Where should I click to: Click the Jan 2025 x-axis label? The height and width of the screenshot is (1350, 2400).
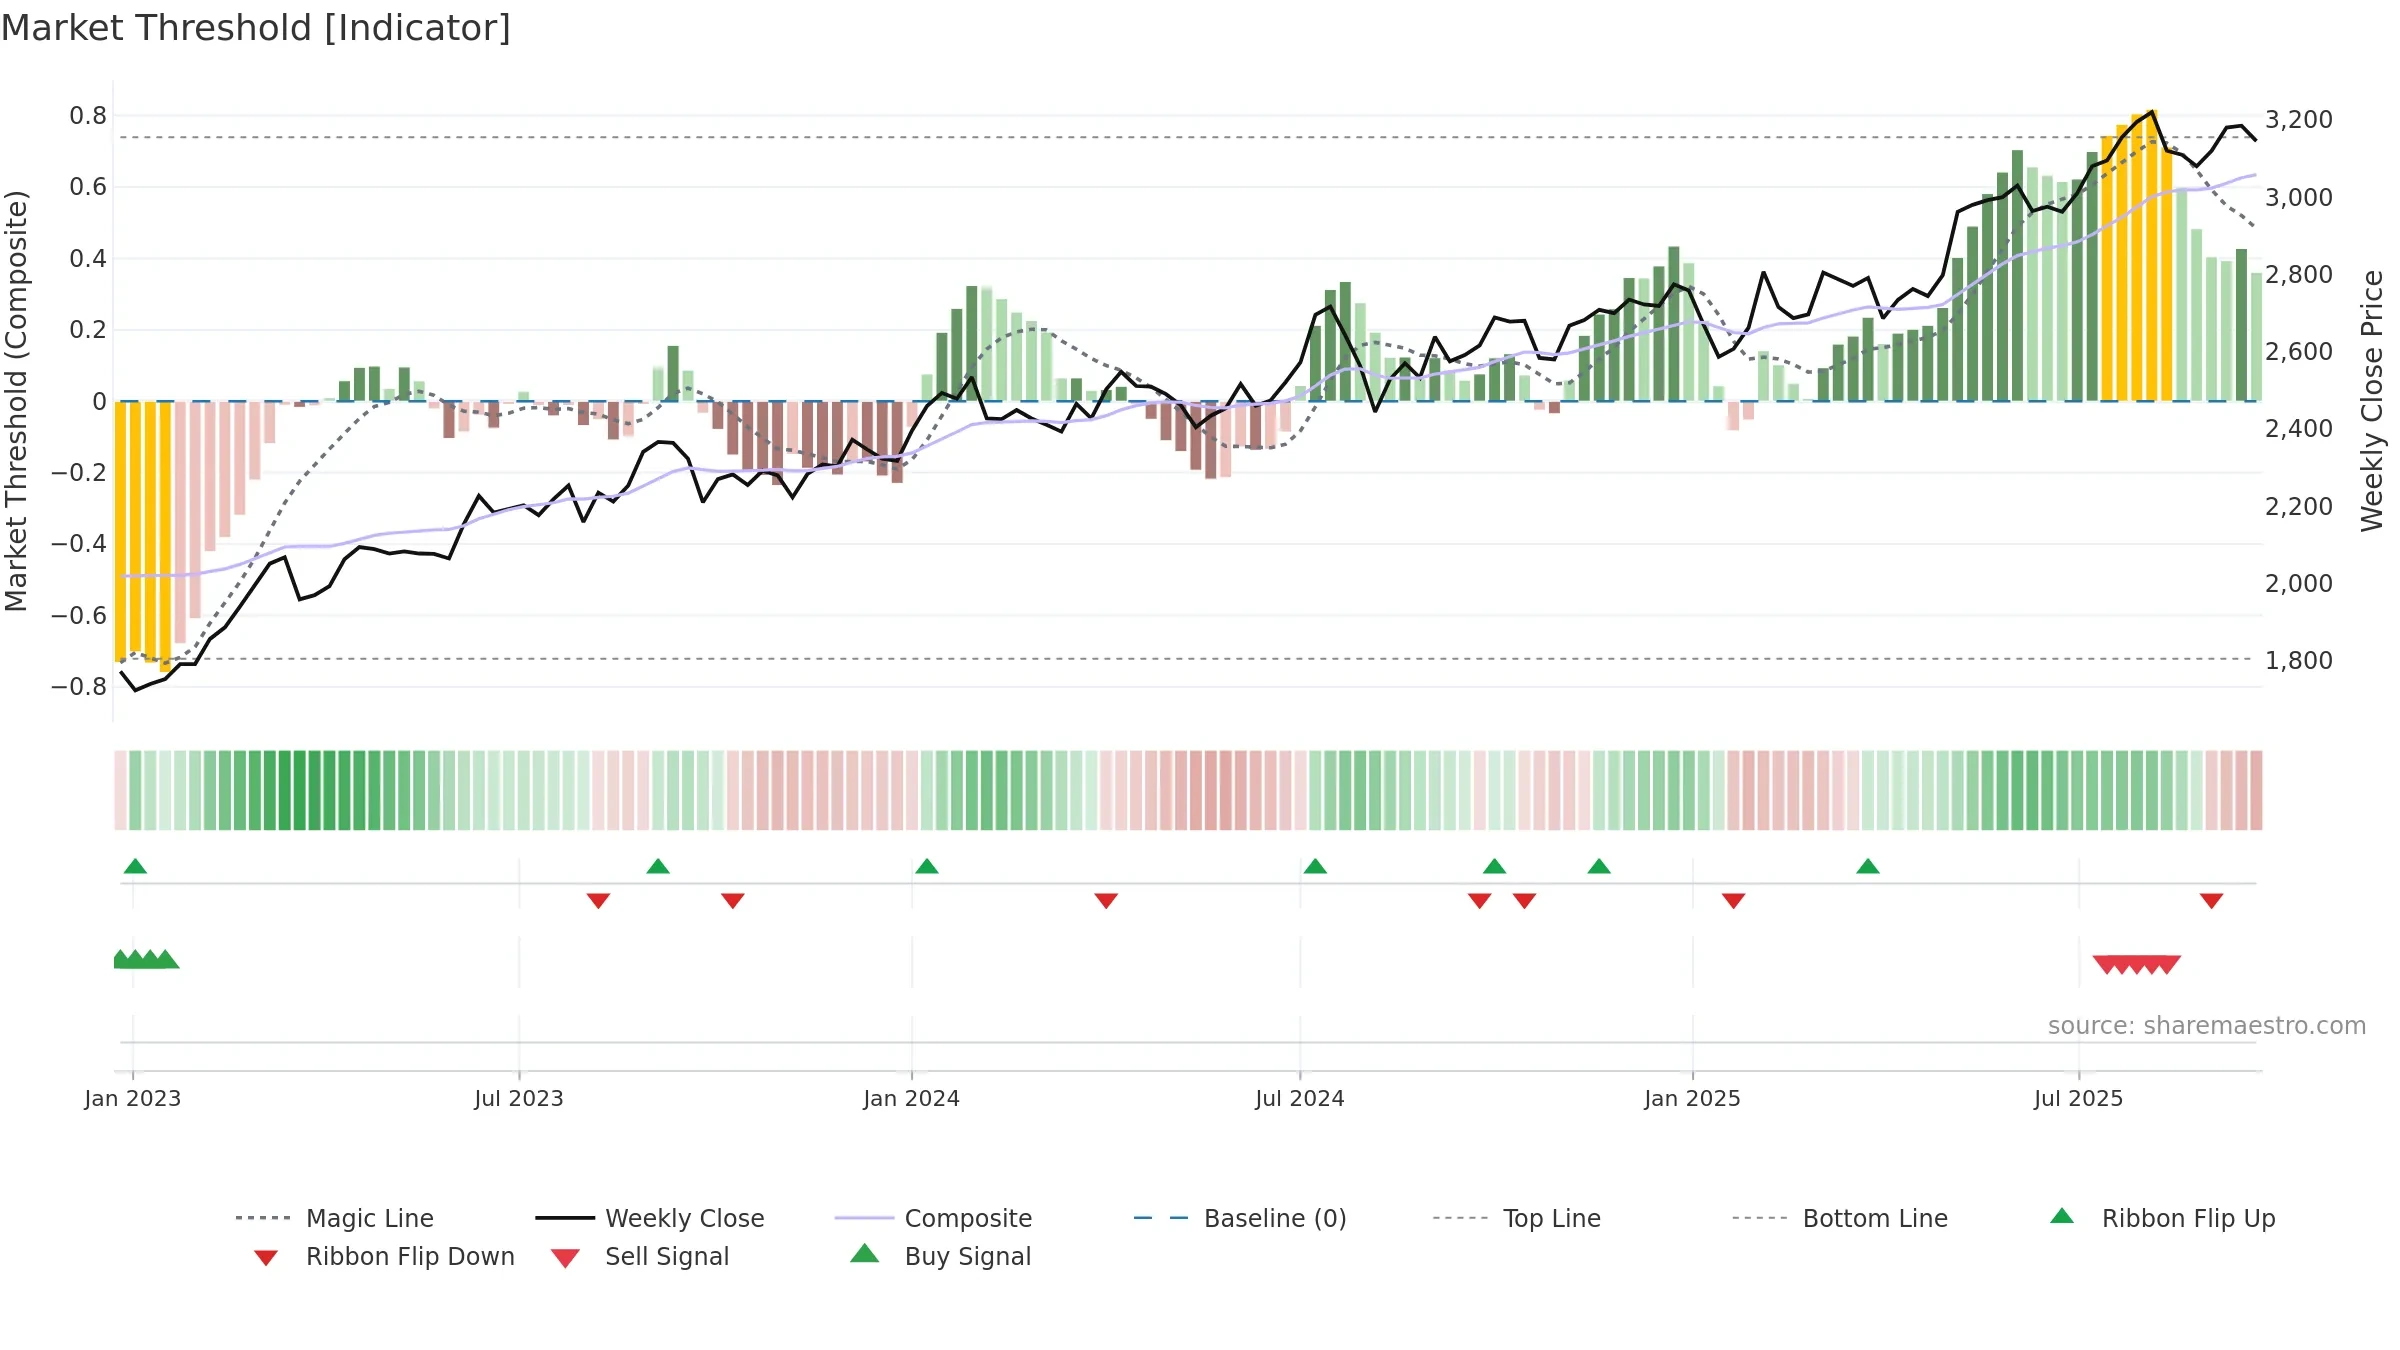(1693, 1098)
